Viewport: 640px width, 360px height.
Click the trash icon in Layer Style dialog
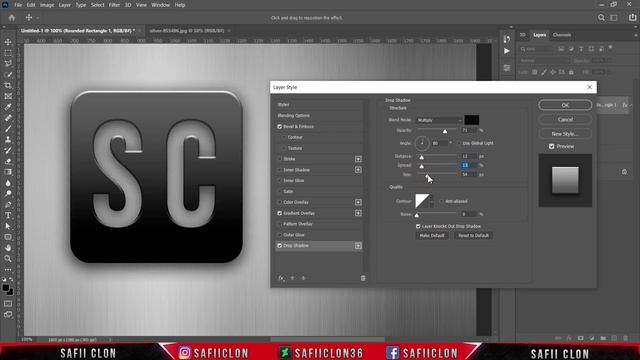363,278
